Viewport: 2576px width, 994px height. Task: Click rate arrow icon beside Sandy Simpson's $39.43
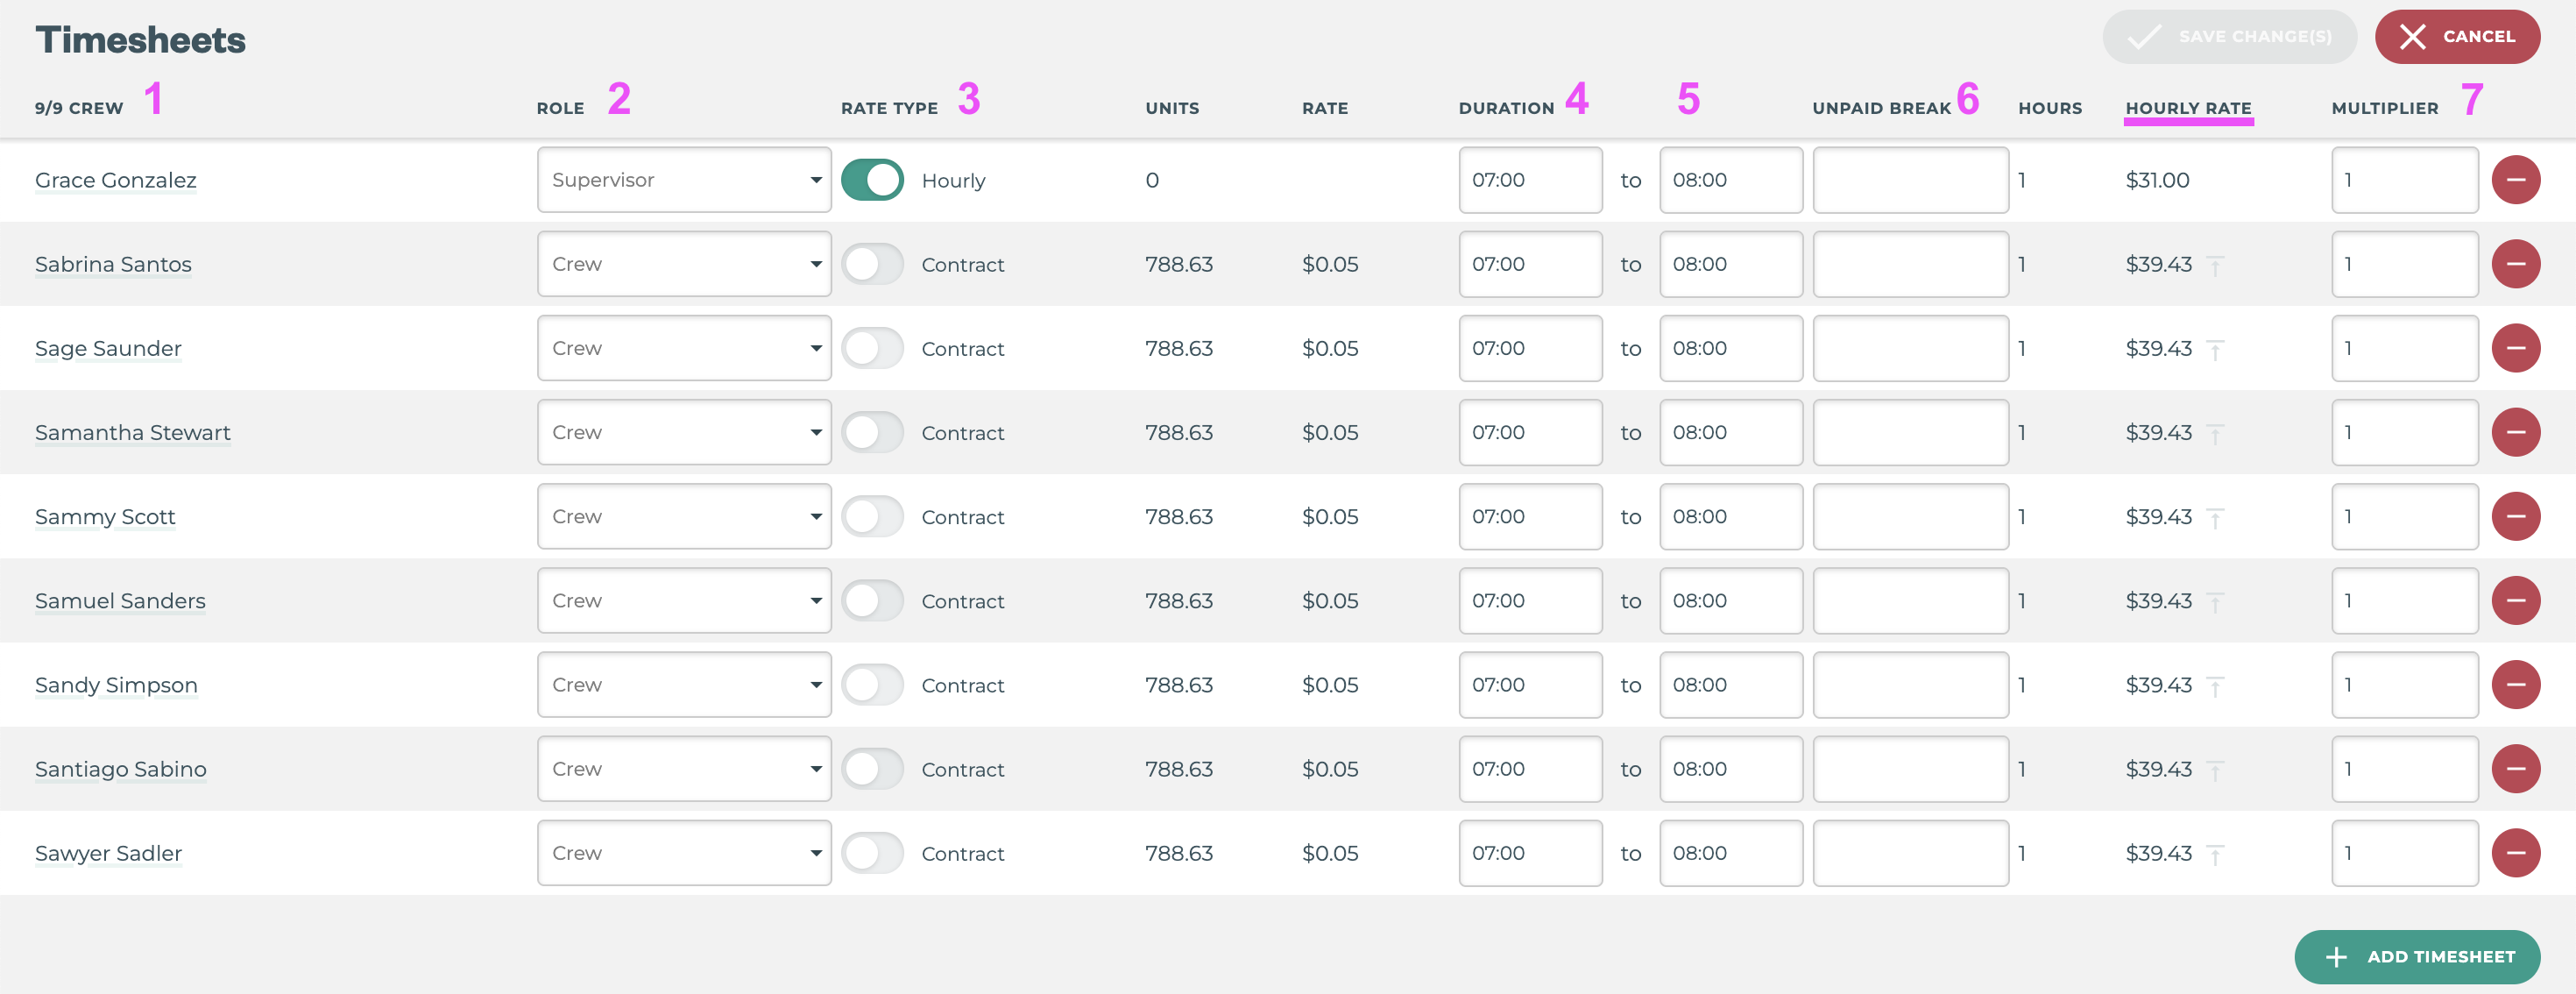tap(2215, 687)
